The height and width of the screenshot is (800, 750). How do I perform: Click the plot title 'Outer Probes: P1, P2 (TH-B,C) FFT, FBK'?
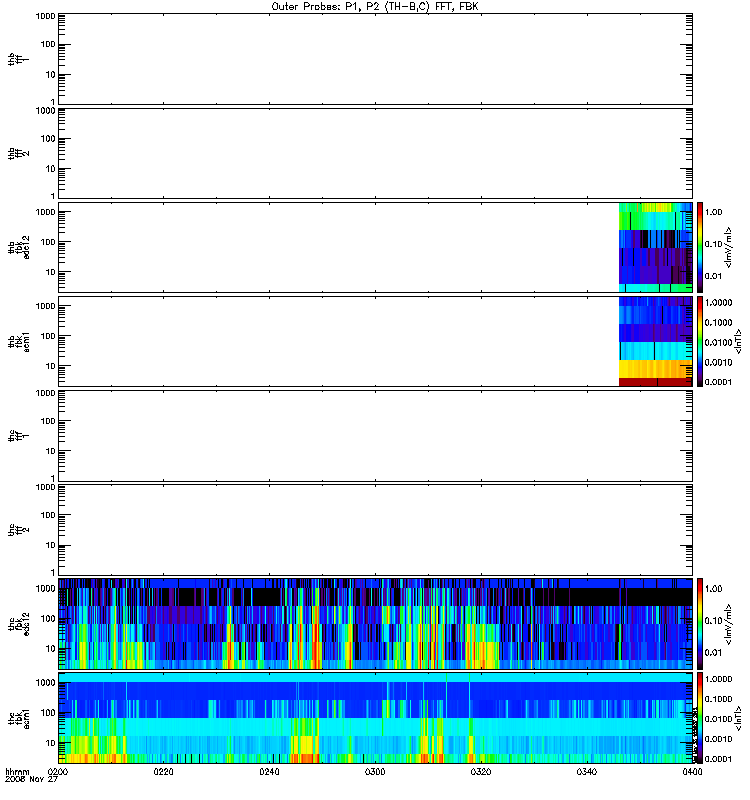(375, 7)
